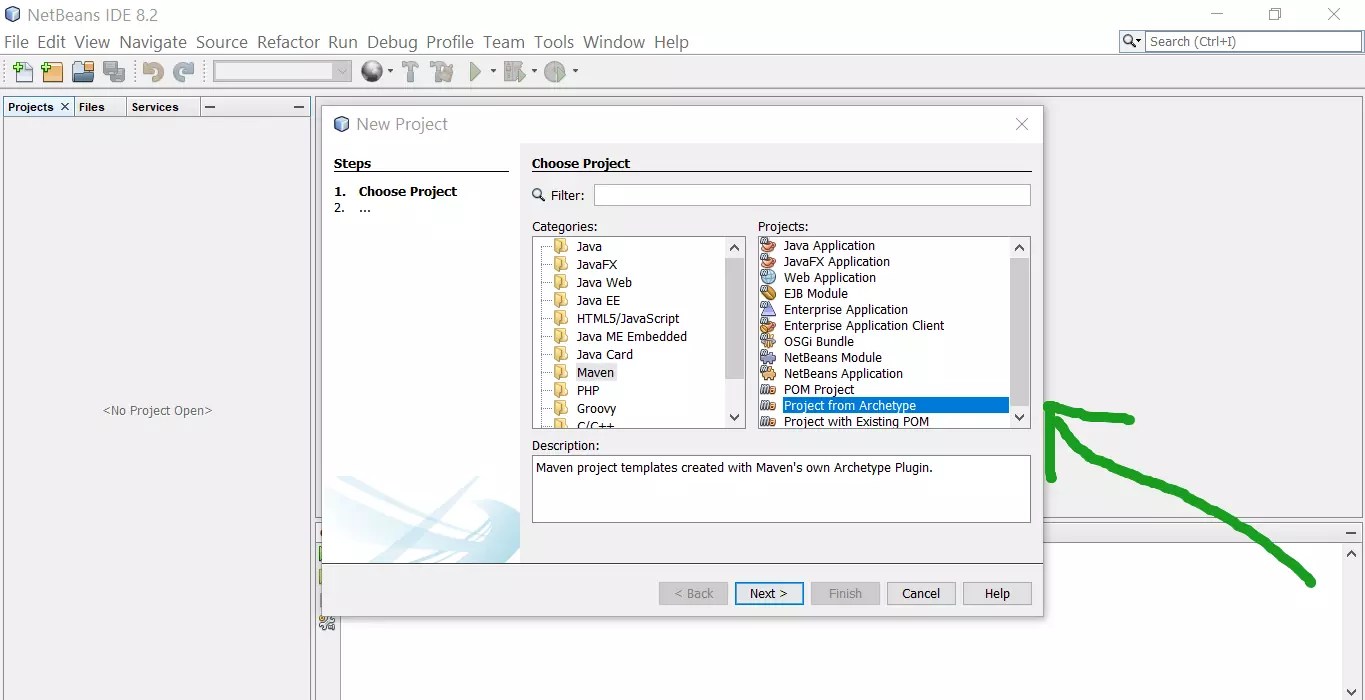The width and height of the screenshot is (1365, 700).
Task: Switch to the Services tab
Action: coord(156,106)
